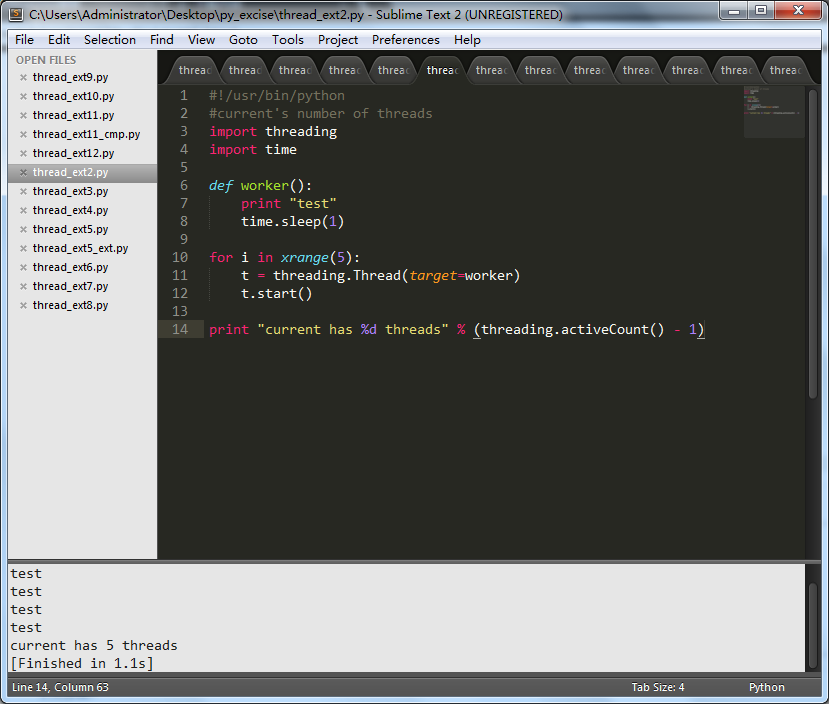
Task: Close thread_ext6.py with its x icon
Action: 23,268
